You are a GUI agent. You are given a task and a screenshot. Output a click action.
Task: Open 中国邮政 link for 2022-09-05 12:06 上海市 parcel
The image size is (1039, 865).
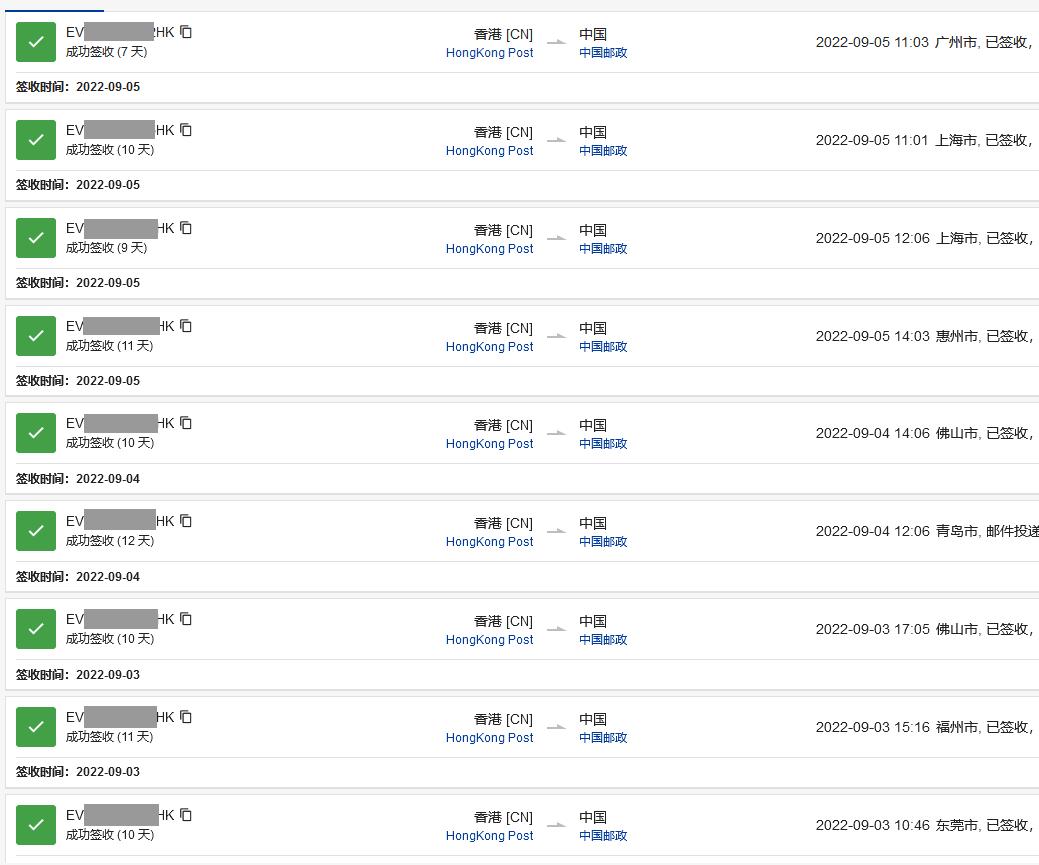coord(603,249)
